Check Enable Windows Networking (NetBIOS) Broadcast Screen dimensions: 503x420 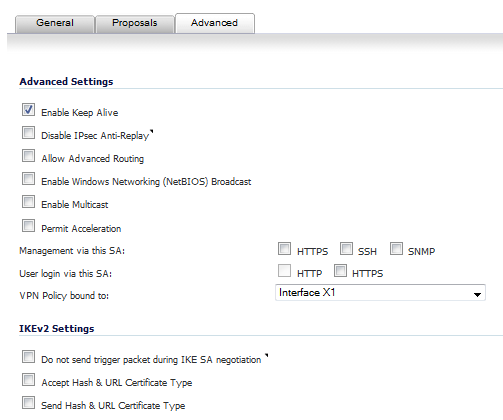[28, 179]
